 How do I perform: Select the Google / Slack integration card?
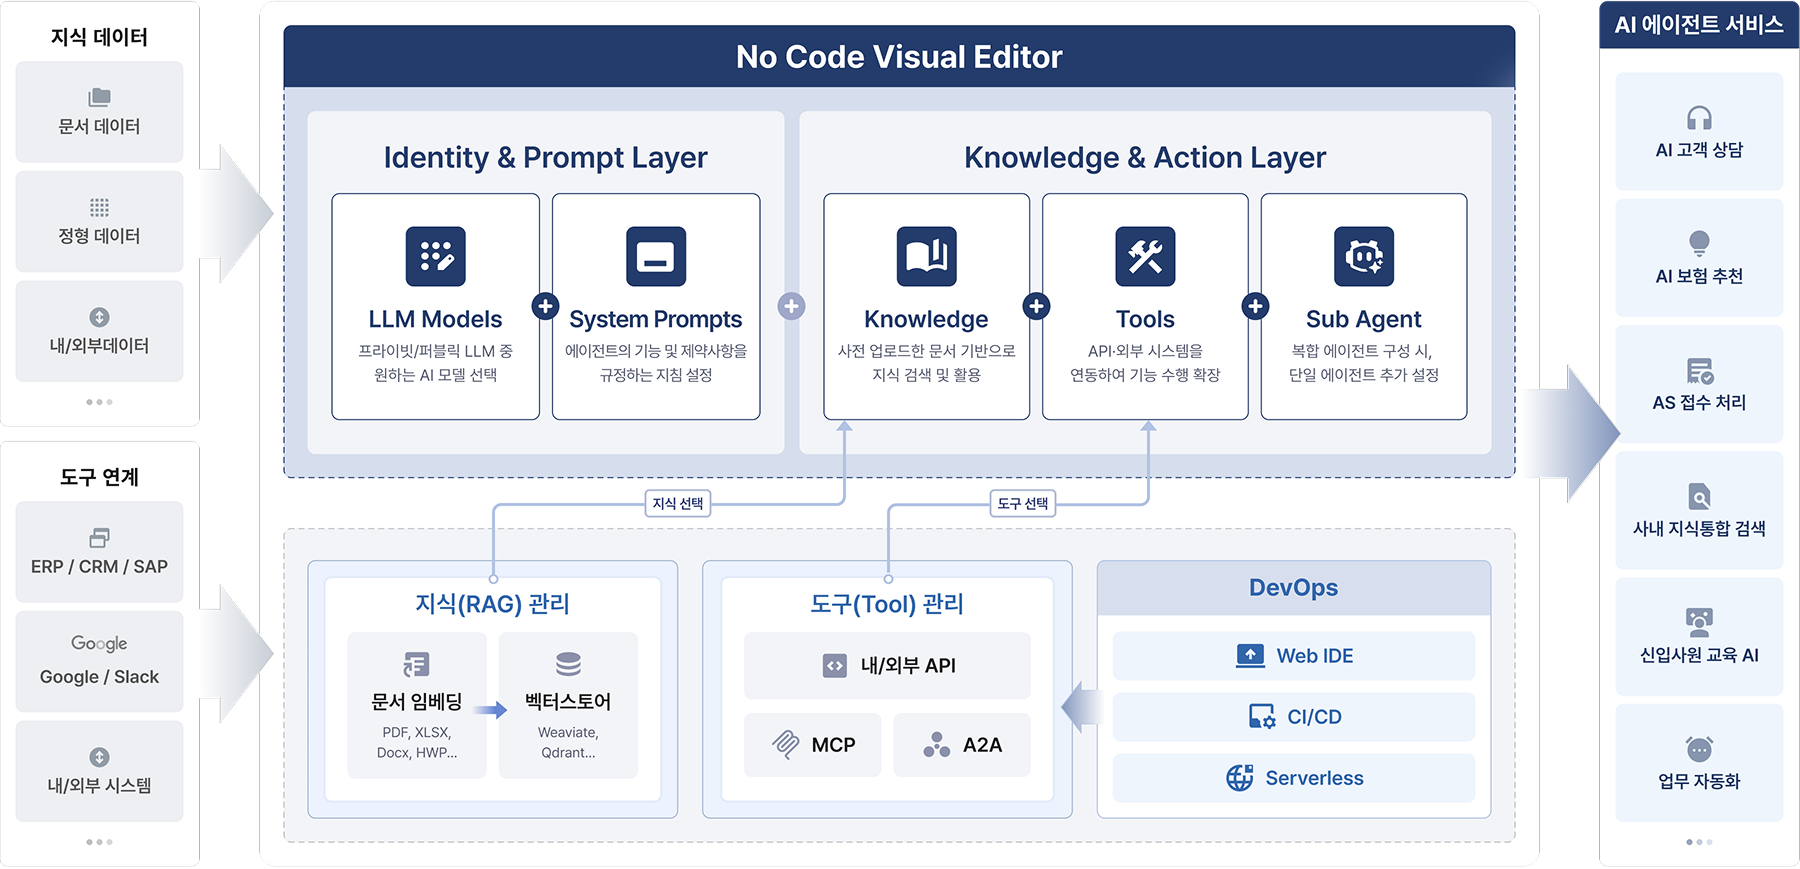(x=99, y=661)
